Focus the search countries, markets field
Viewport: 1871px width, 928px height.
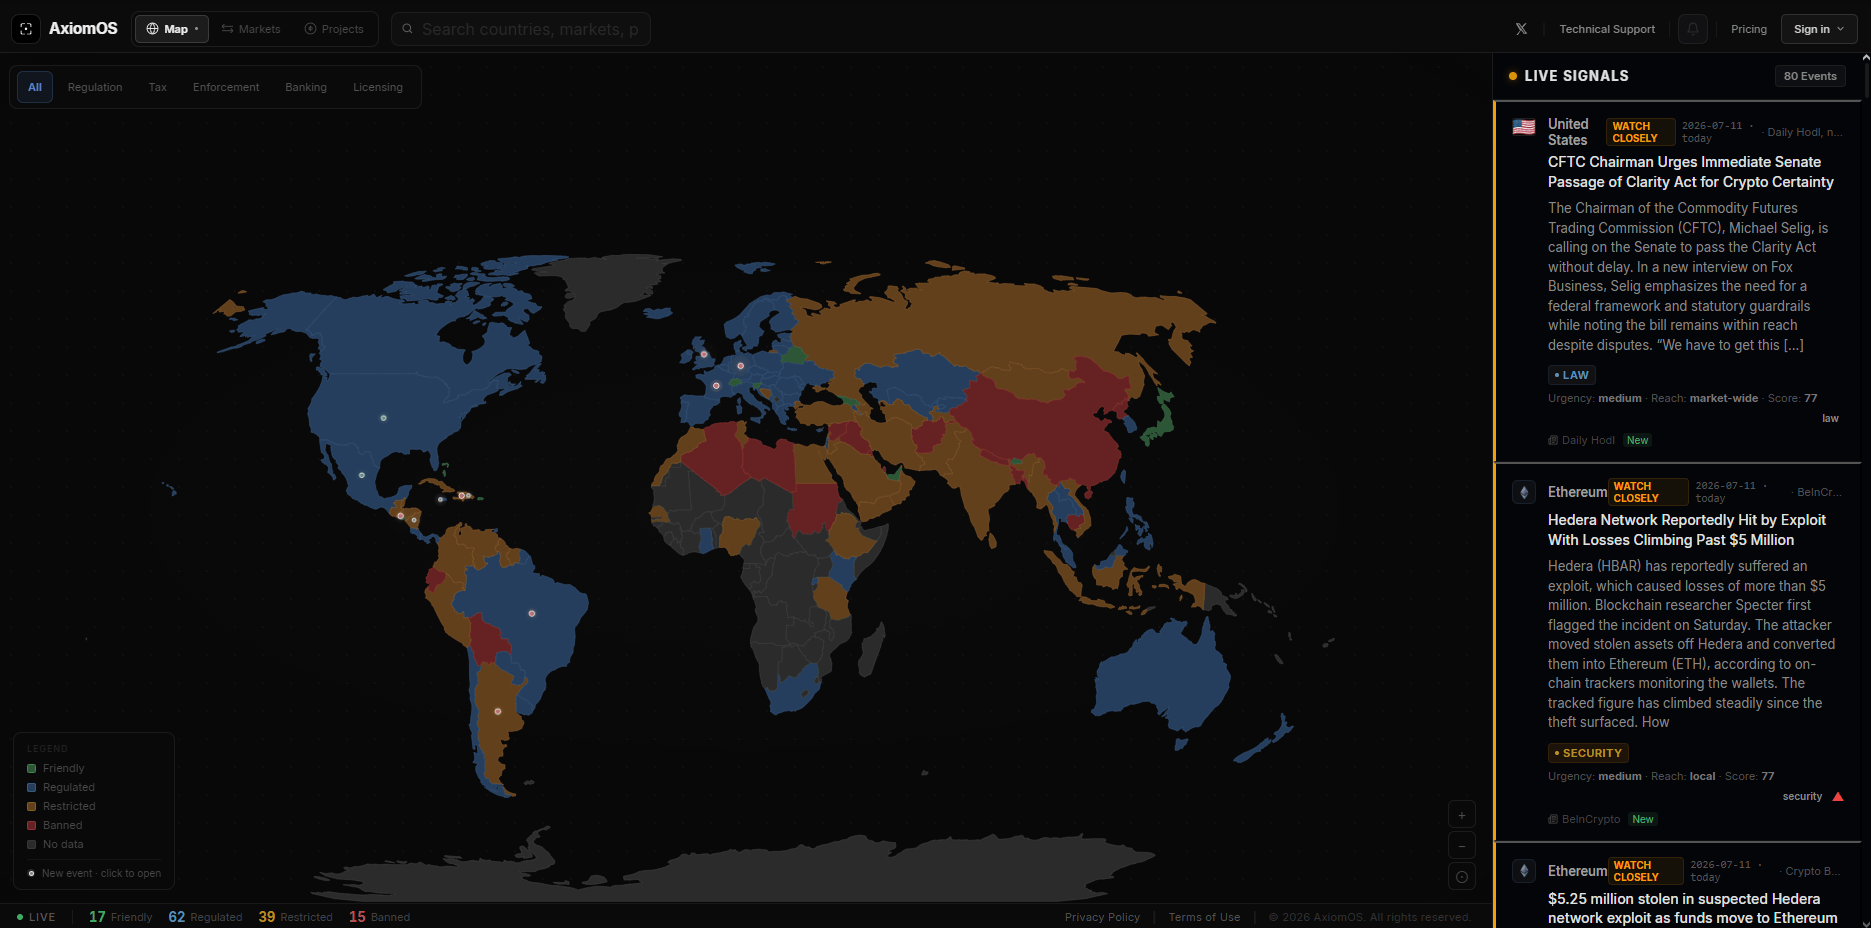[521, 29]
